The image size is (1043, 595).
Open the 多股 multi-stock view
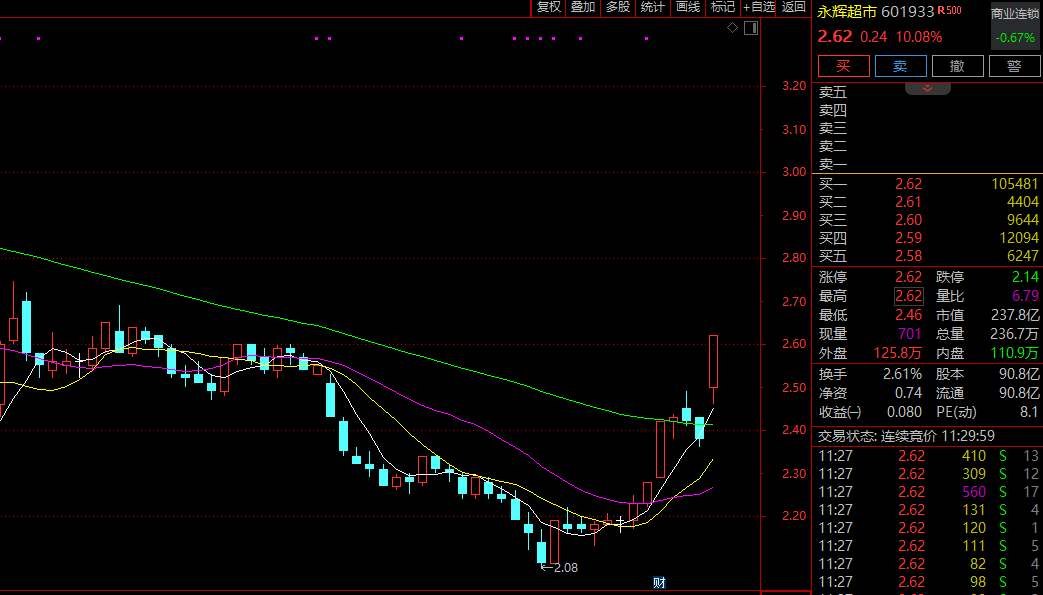tap(618, 7)
